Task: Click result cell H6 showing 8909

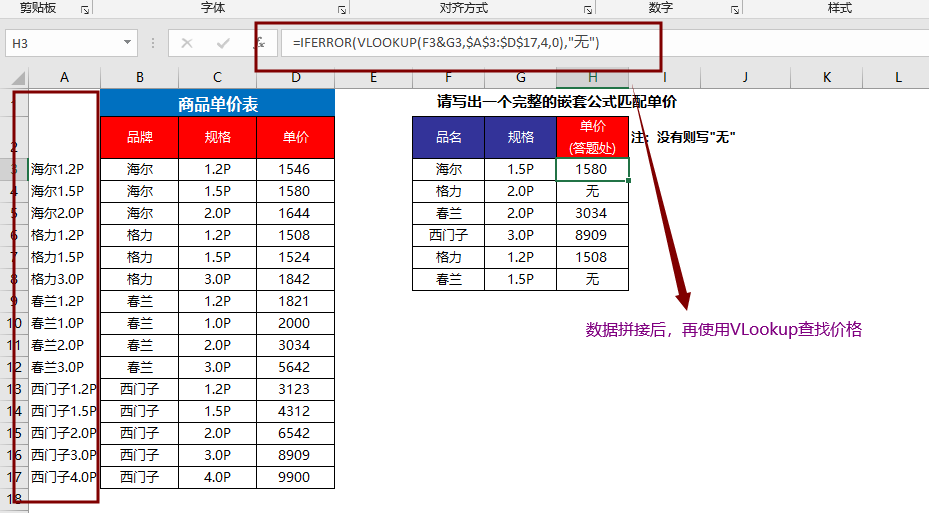Action: click(592, 235)
